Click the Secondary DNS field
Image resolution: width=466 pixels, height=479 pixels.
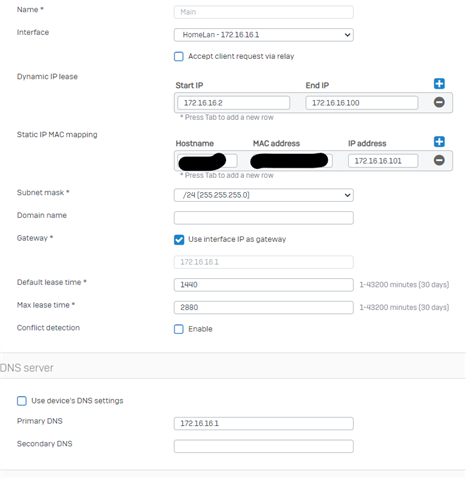pyautogui.click(x=263, y=446)
